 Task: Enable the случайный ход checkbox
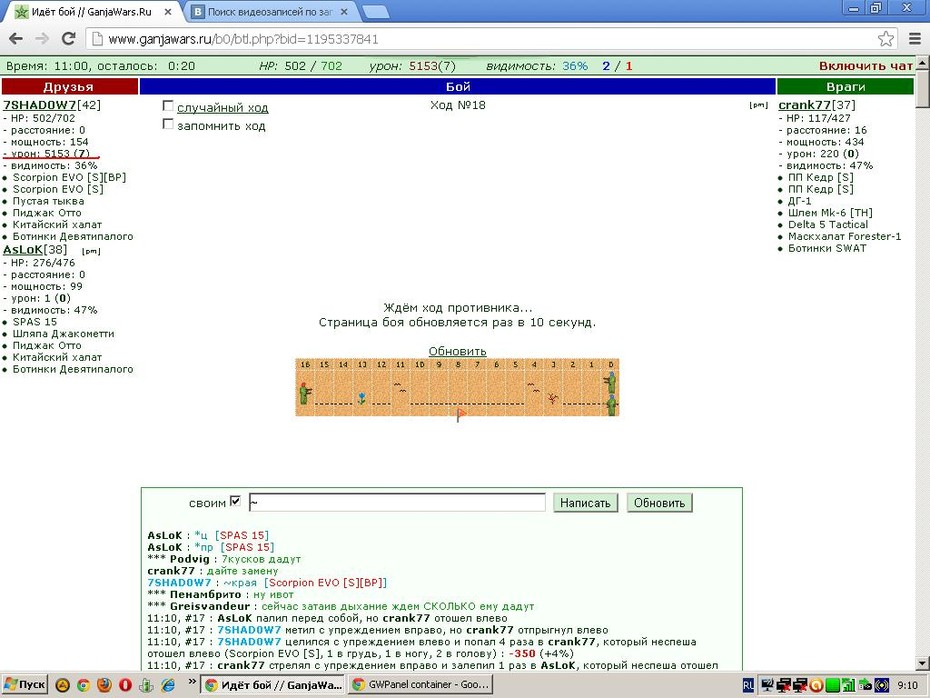coord(168,106)
